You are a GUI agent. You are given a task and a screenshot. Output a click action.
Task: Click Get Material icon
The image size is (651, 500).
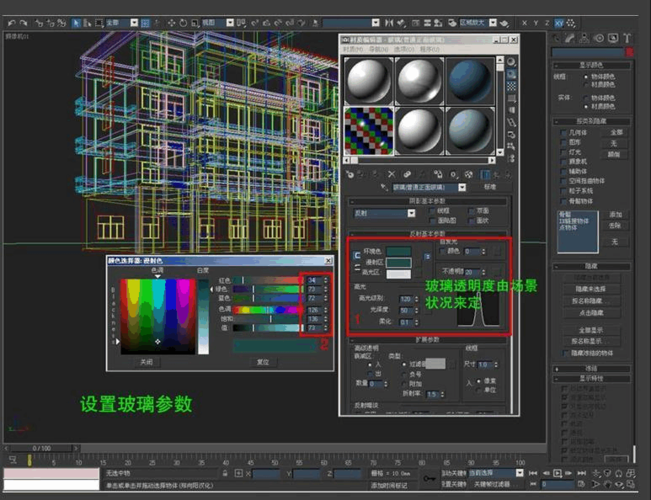point(350,173)
